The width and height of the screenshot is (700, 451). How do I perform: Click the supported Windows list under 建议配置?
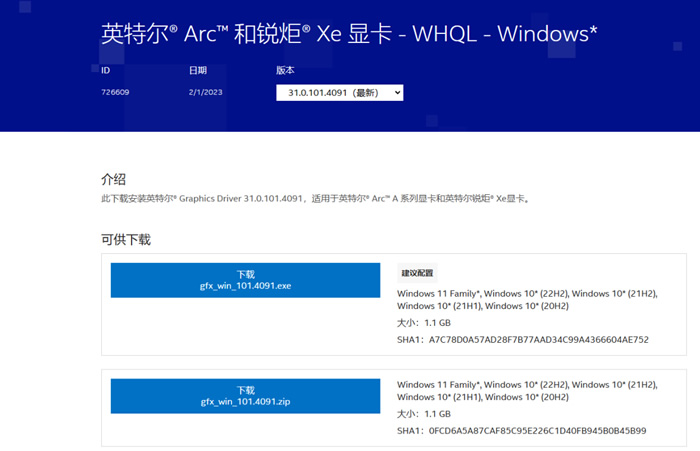click(527, 300)
